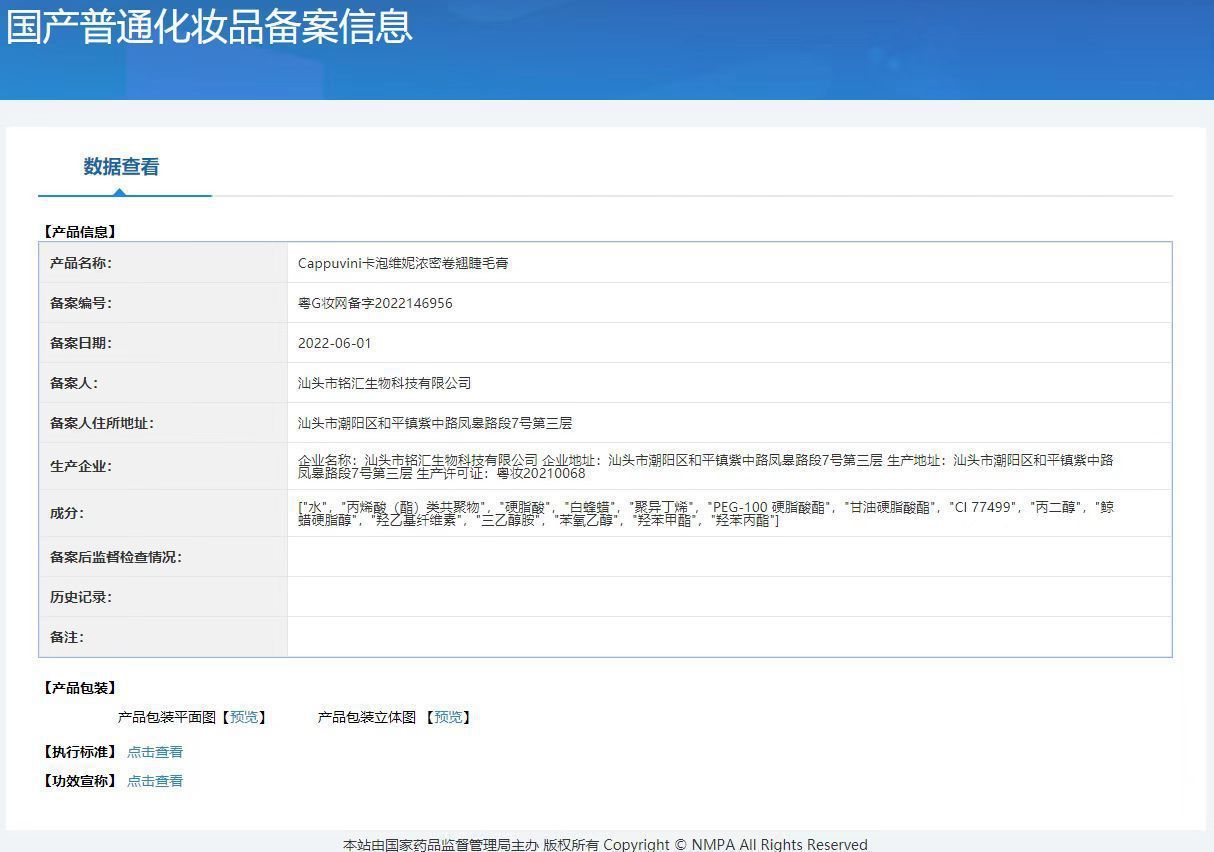The image size is (1214, 852).
Task: Select the 数据查看 tab
Action: click(x=121, y=167)
